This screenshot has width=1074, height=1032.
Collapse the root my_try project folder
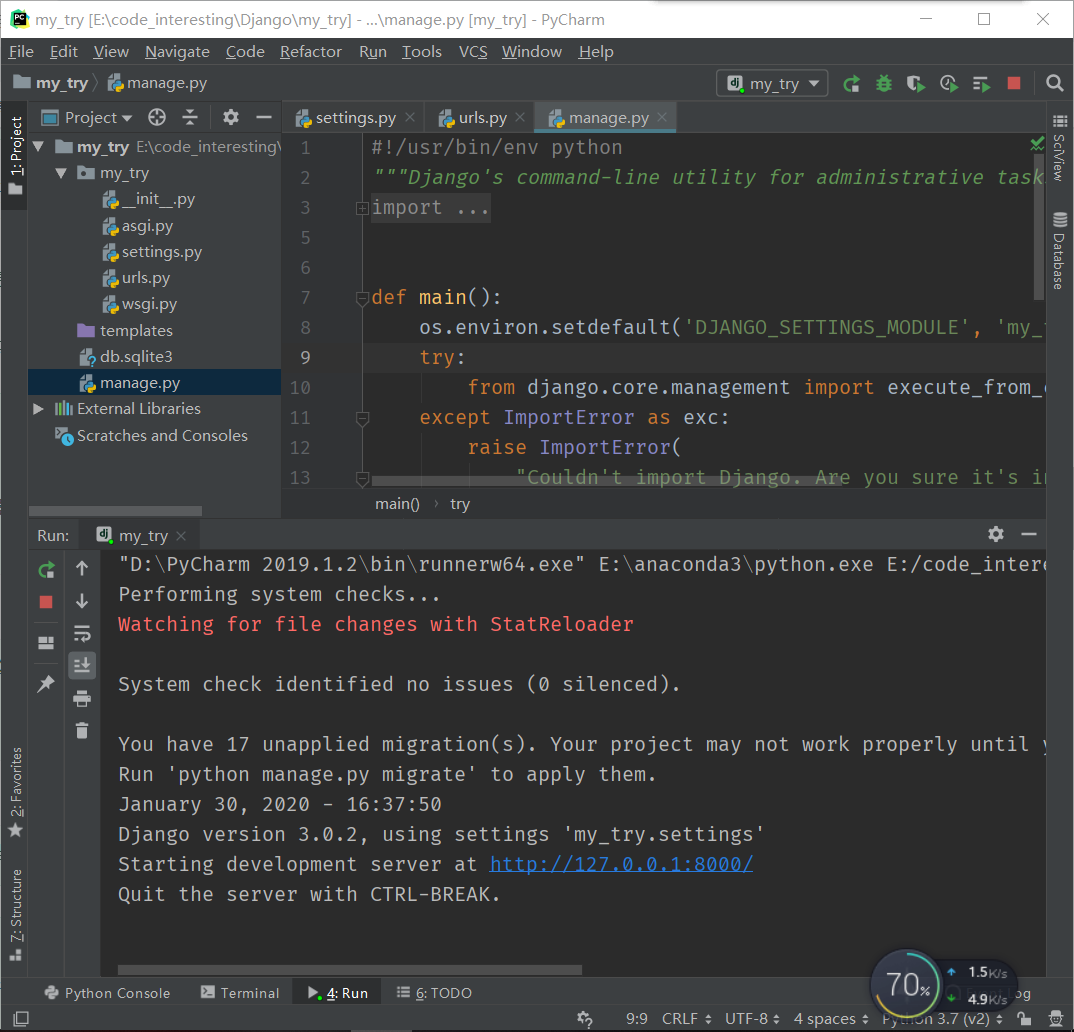point(39,147)
